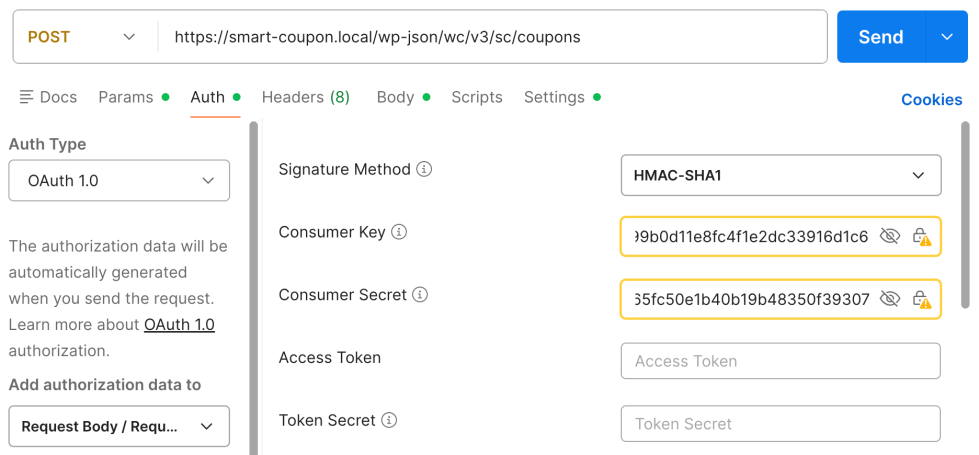Viewport: 979px width, 455px height.
Task: Click the Consumer Key info icon
Action: [399, 232]
